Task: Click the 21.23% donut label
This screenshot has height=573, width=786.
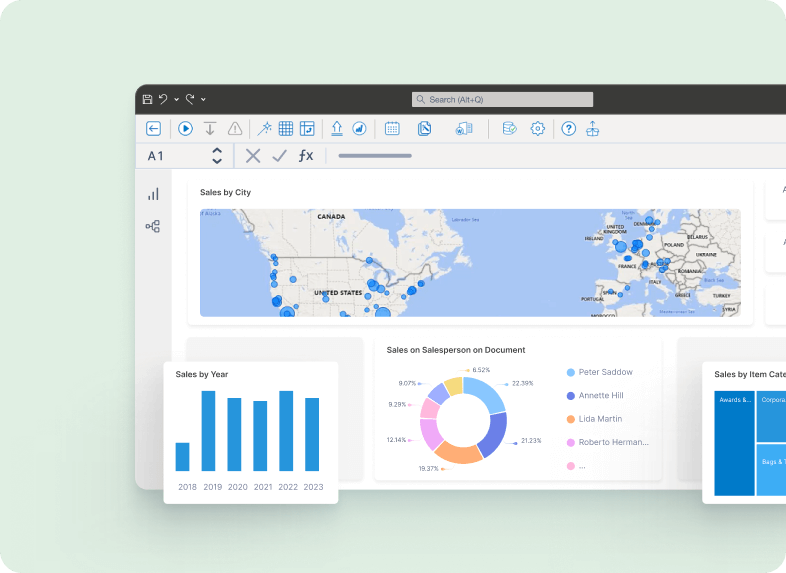Action: (x=531, y=441)
